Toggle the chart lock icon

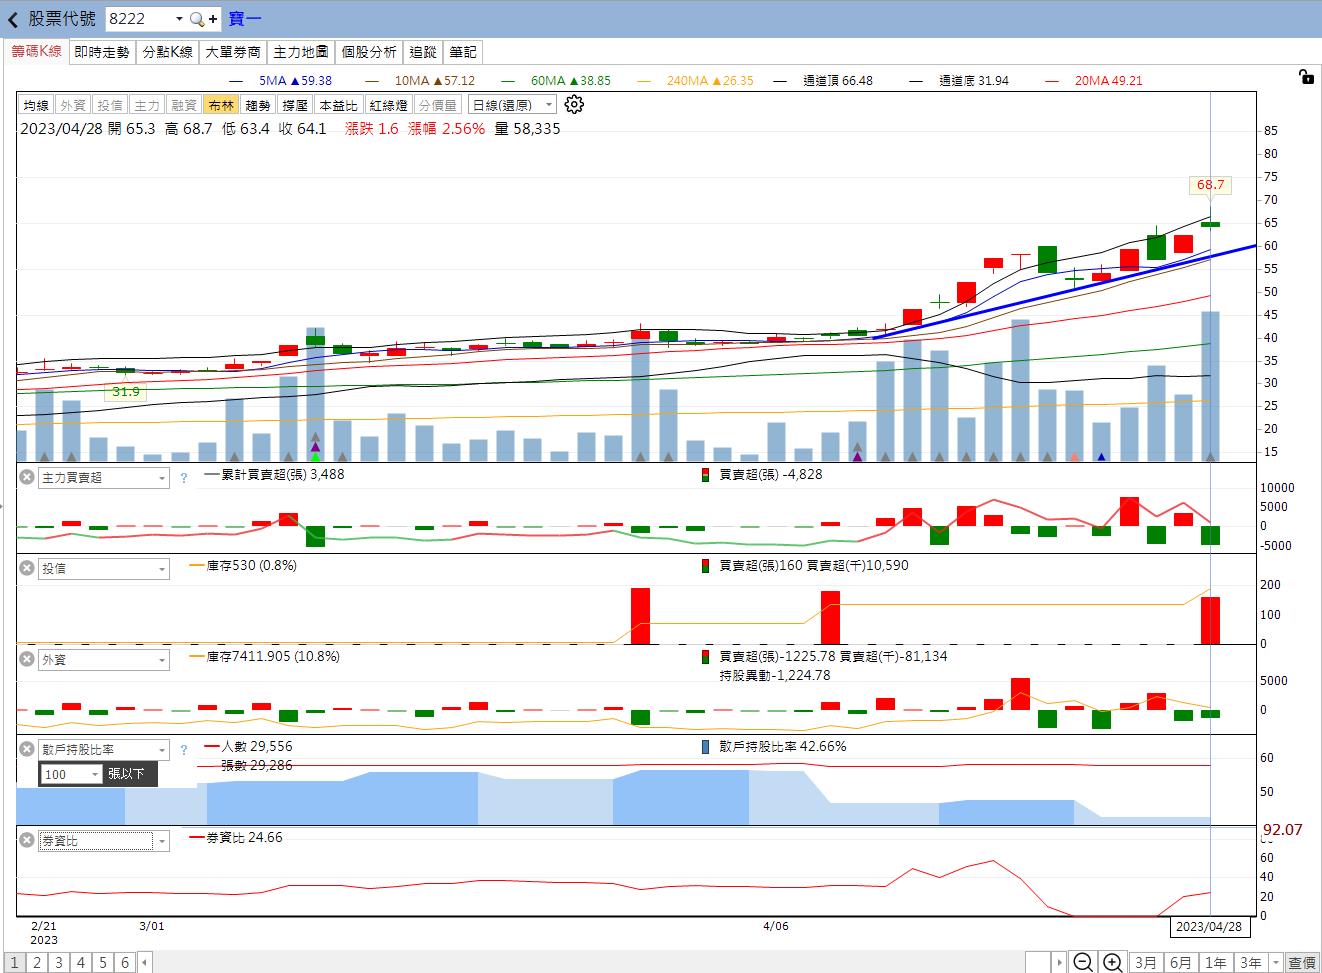pyautogui.click(x=1306, y=77)
